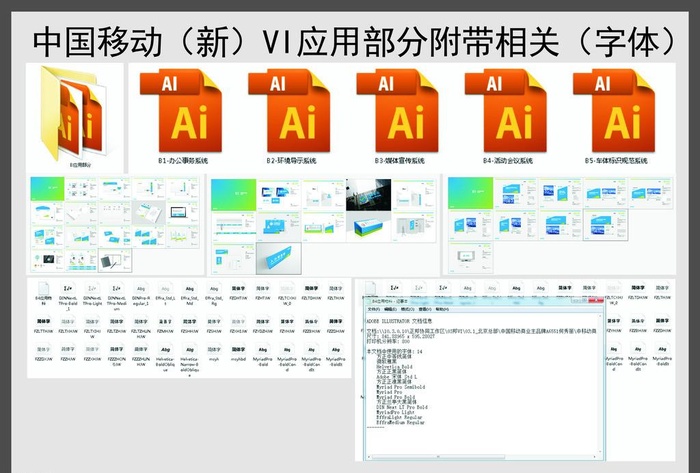Close the Notepad window

(596, 301)
